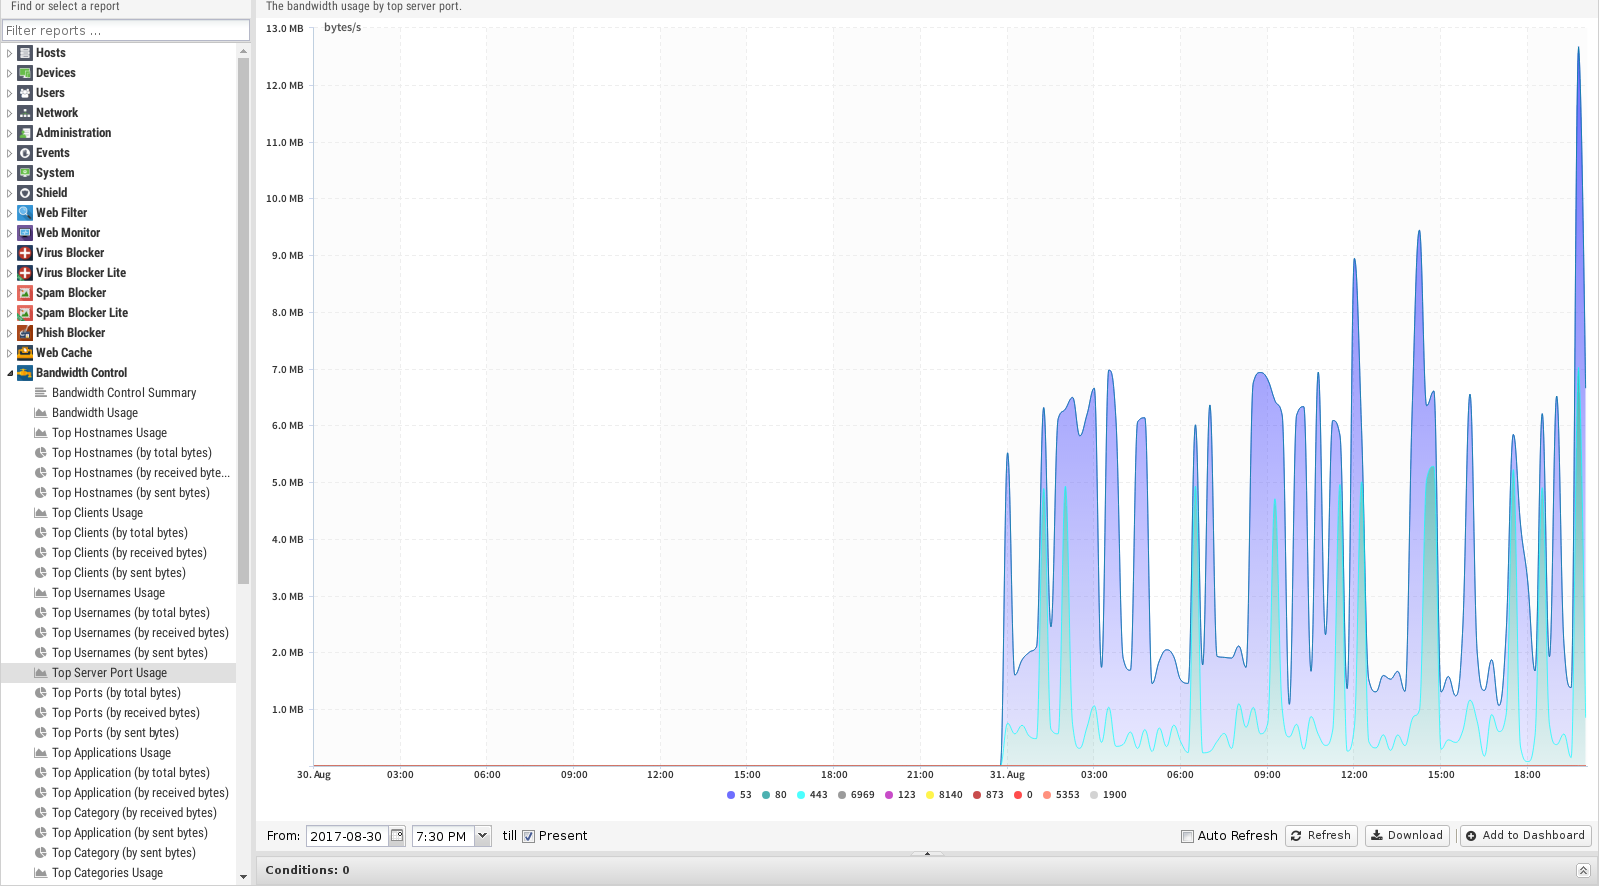Select Top Clients Usage report
The width and height of the screenshot is (1599, 886).
click(x=97, y=513)
